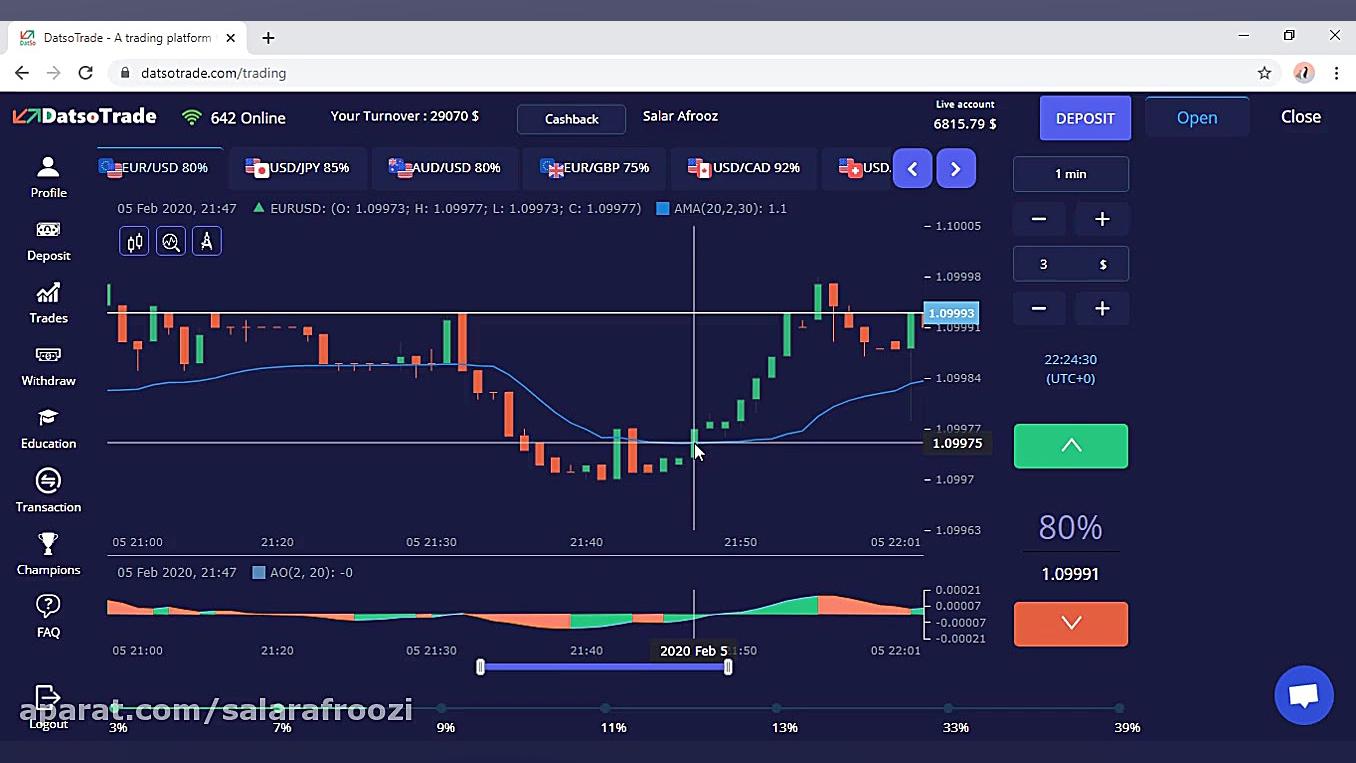Open the browser profile avatar

[x=1304, y=73]
